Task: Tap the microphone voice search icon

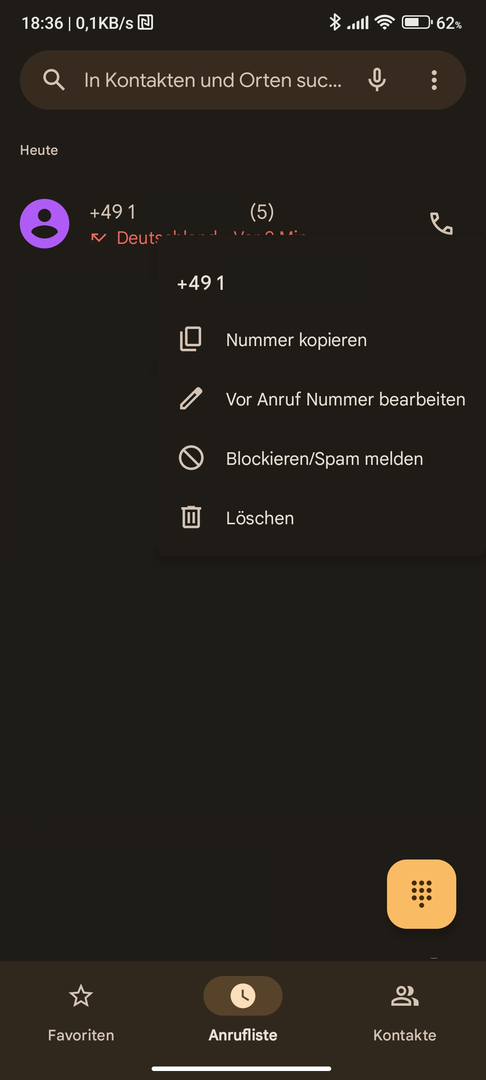Action: coord(377,80)
